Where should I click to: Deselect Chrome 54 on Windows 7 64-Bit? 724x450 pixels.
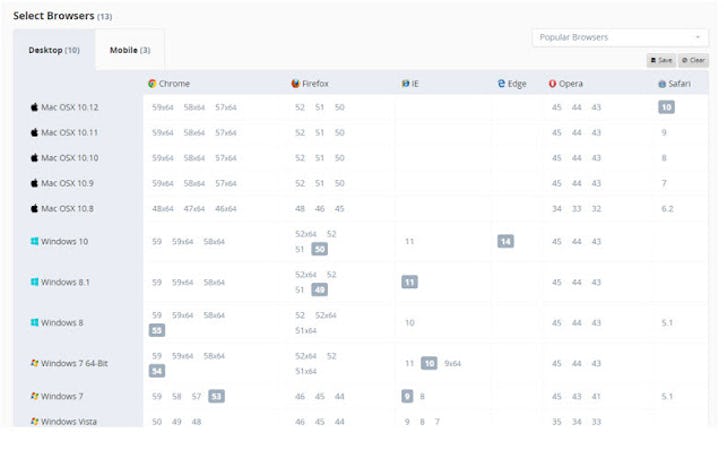pos(157,371)
